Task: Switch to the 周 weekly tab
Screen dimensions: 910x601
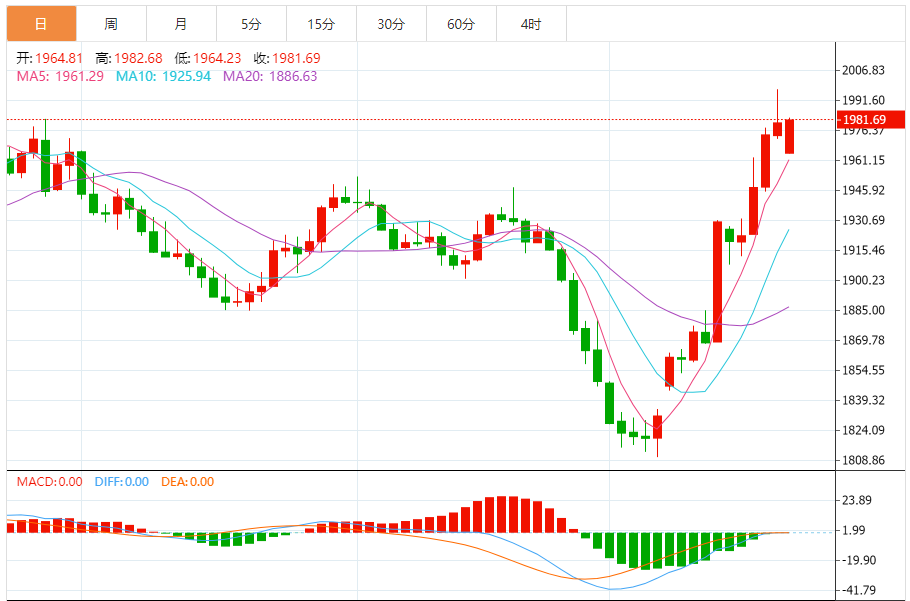Action: coord(111,24)
